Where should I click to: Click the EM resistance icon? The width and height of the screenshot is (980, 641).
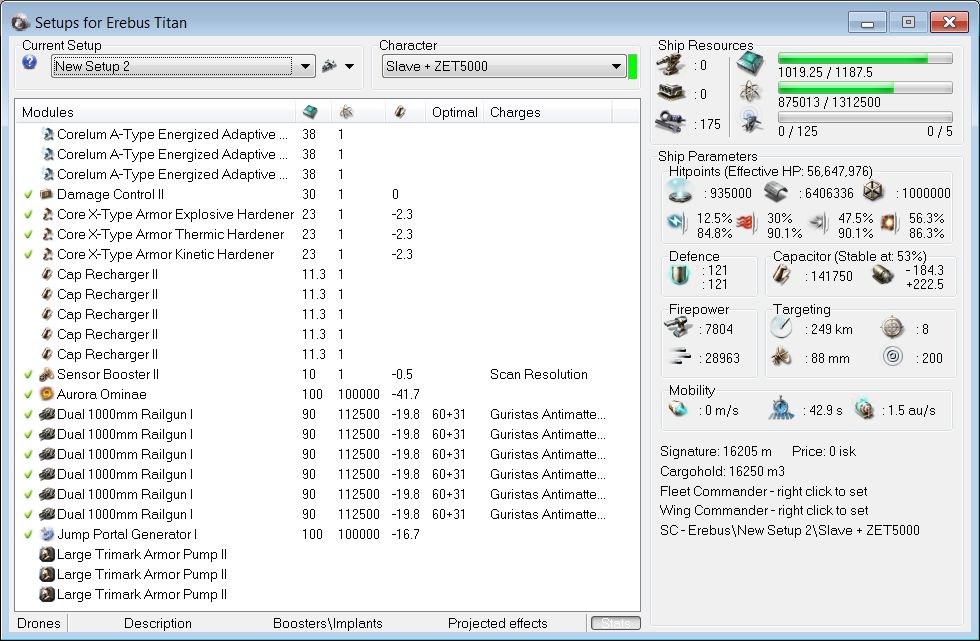tap(677, 222)
